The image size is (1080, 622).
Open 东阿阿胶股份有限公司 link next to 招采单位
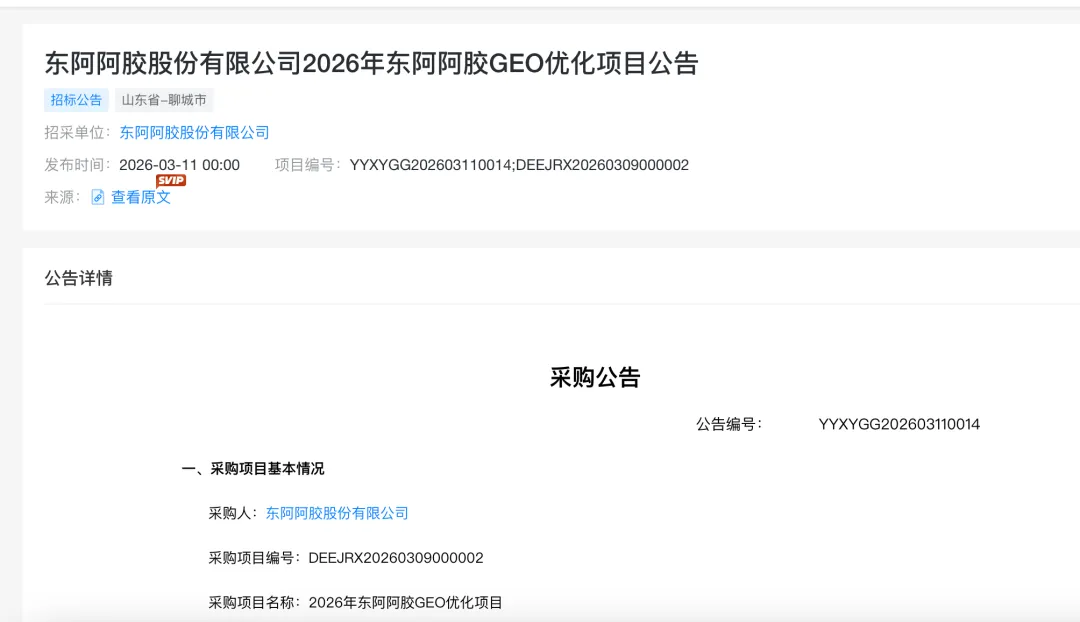coord(194,132)
